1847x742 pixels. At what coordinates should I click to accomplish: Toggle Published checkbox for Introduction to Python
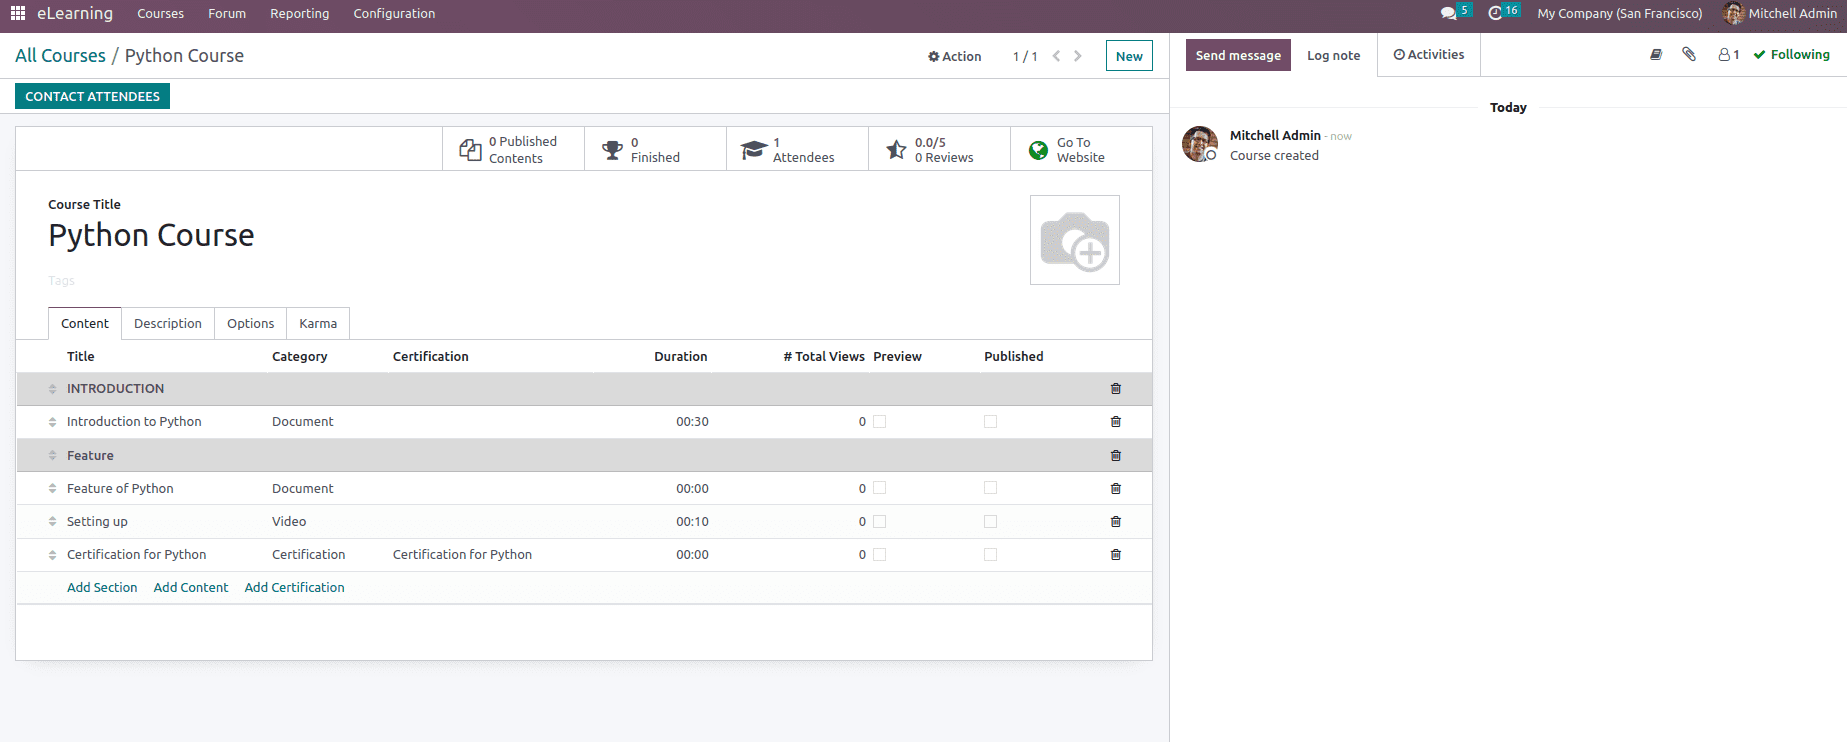pyautogui.click(x=991, y=422)
